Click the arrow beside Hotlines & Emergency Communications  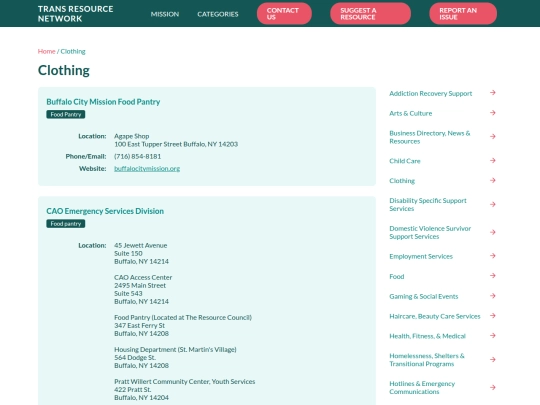coord(493,387)
